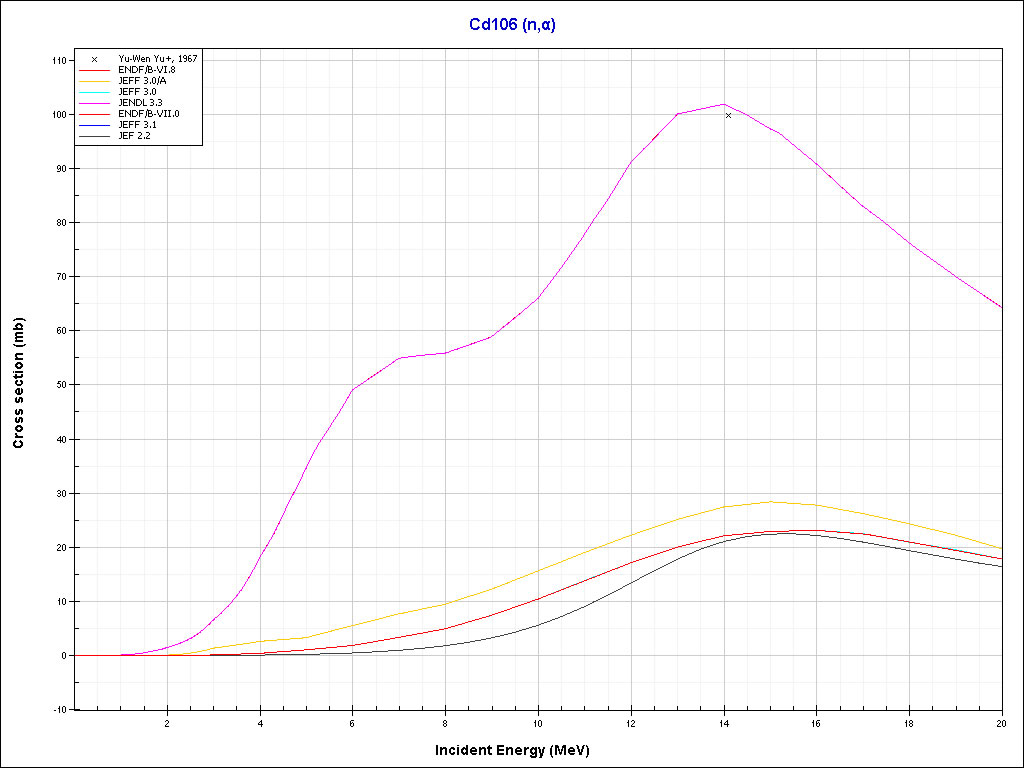Select the JEFF 3.0/A legend label
Viewport: 1024px width, 768px height.
(x=143, y=81)
